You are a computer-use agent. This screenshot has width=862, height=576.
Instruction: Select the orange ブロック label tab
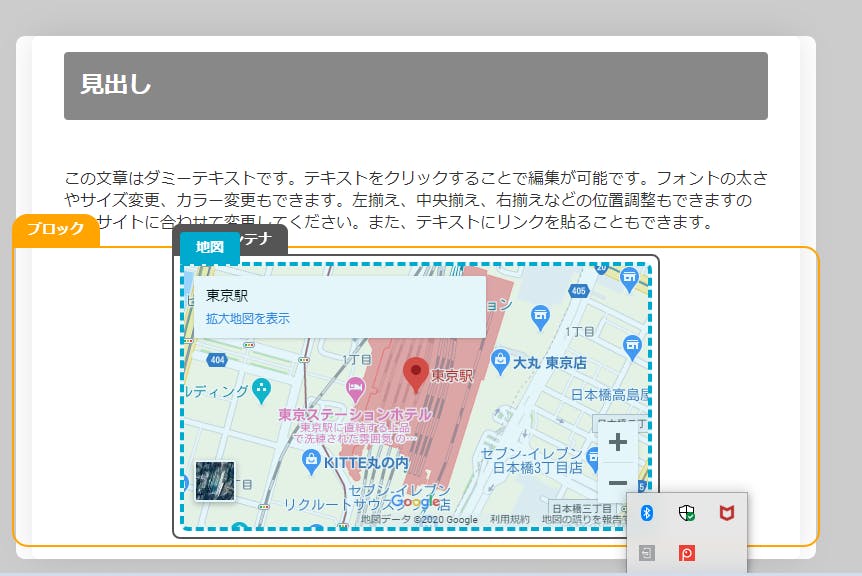point(56,229)
